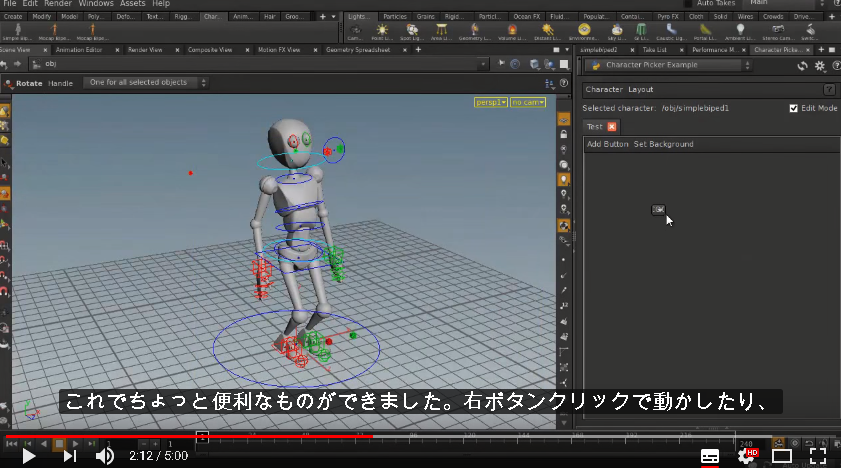This screenshot has height=468, width=841.
Task: Click the GI Light shelf icon
Action: (x=641, y=32)
